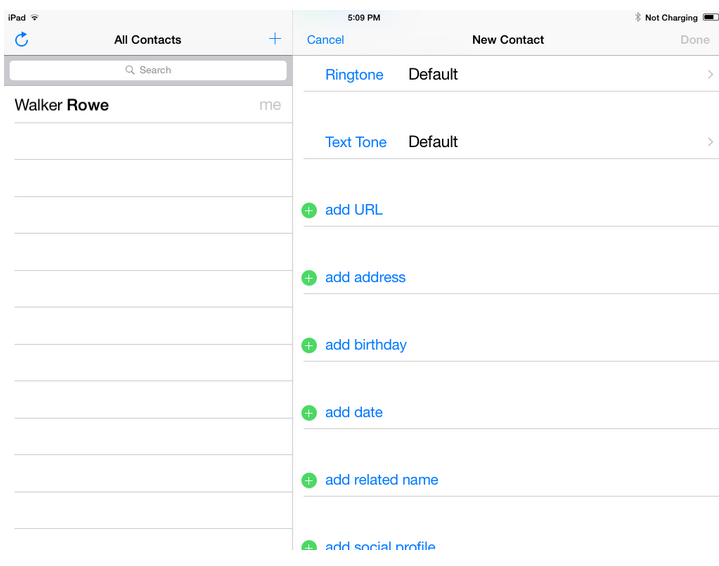Tap Done to save contact
Image resolution: width=719 pixels, height=566 pixels.
tap(695, 40)
